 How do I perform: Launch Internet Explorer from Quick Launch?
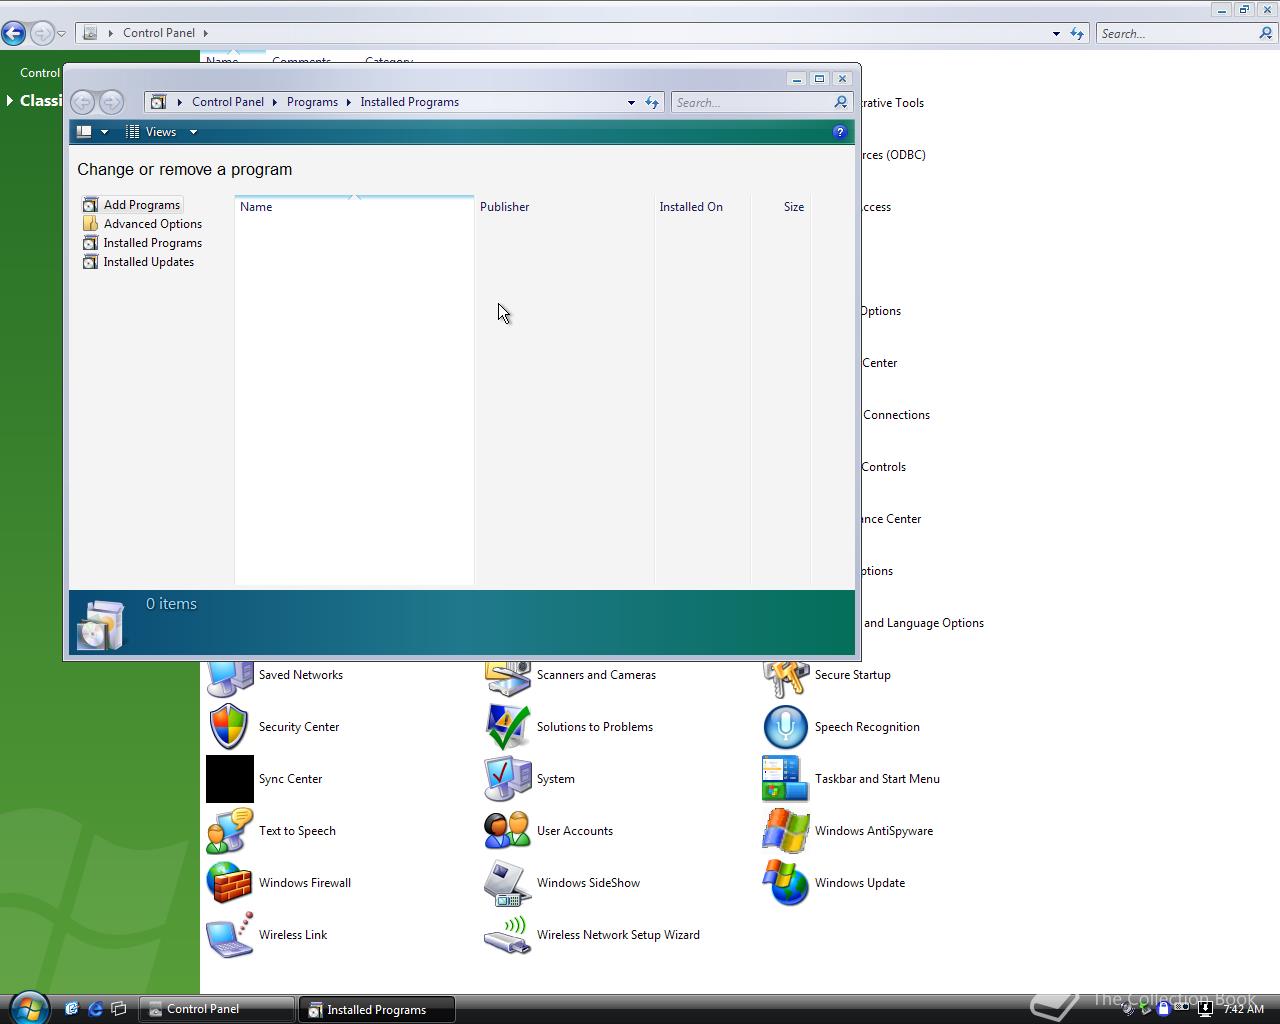[96, 1009]
